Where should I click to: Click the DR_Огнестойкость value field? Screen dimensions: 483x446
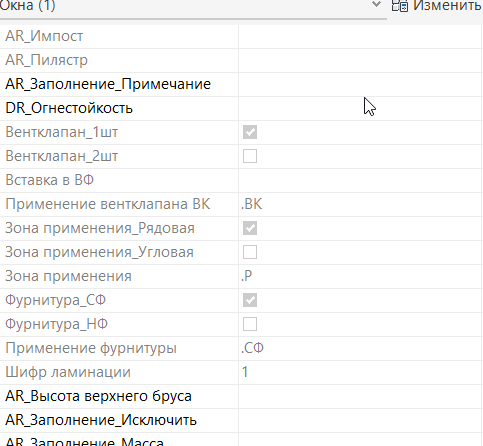point(361,108)
